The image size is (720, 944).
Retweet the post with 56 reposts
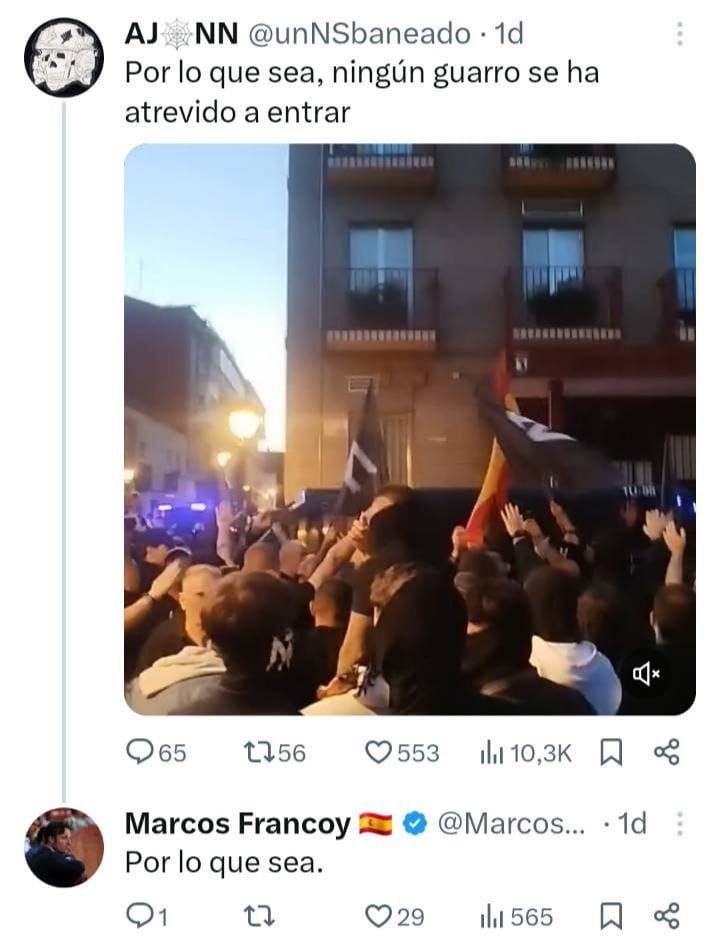point(275,753)
